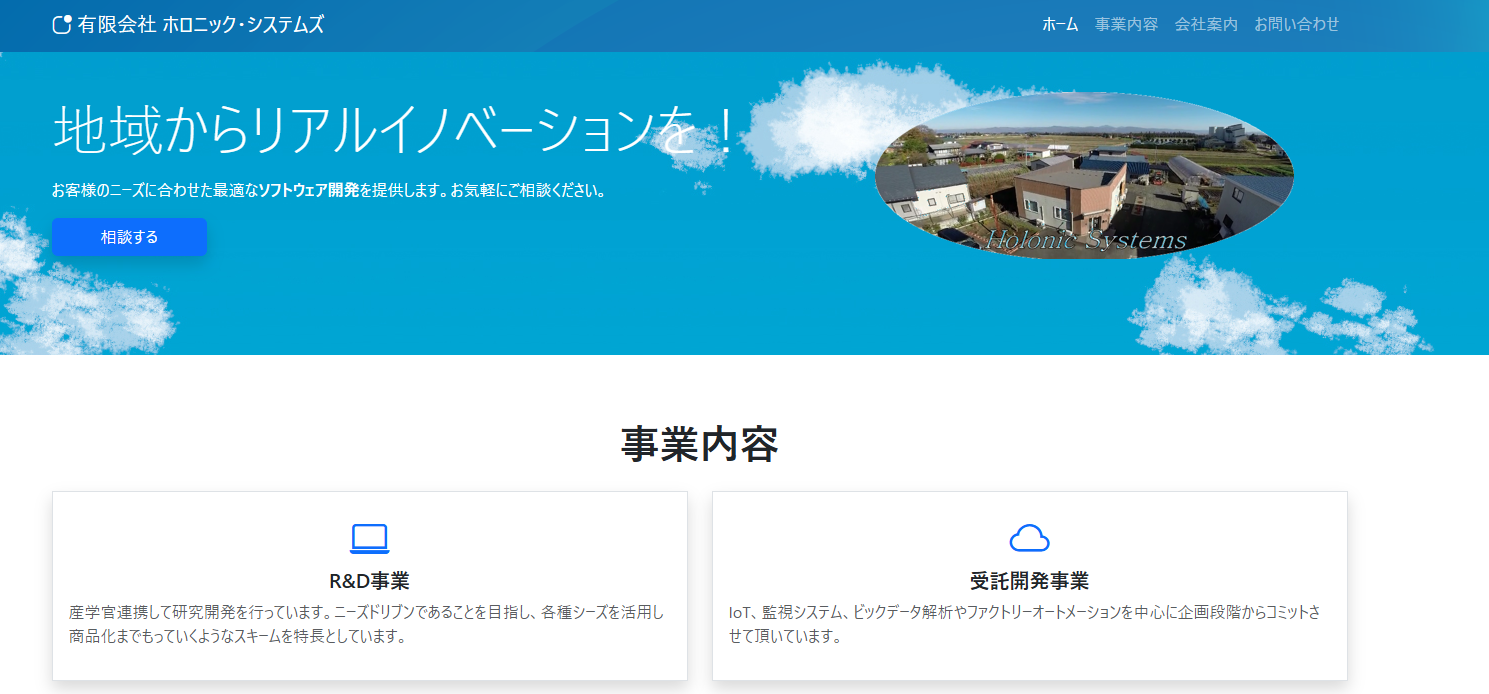Select the R&D事業 card title
Image resolution: width=1489 pixels, height=694 pixels.
pyautogui.click(x=369, y=581)
